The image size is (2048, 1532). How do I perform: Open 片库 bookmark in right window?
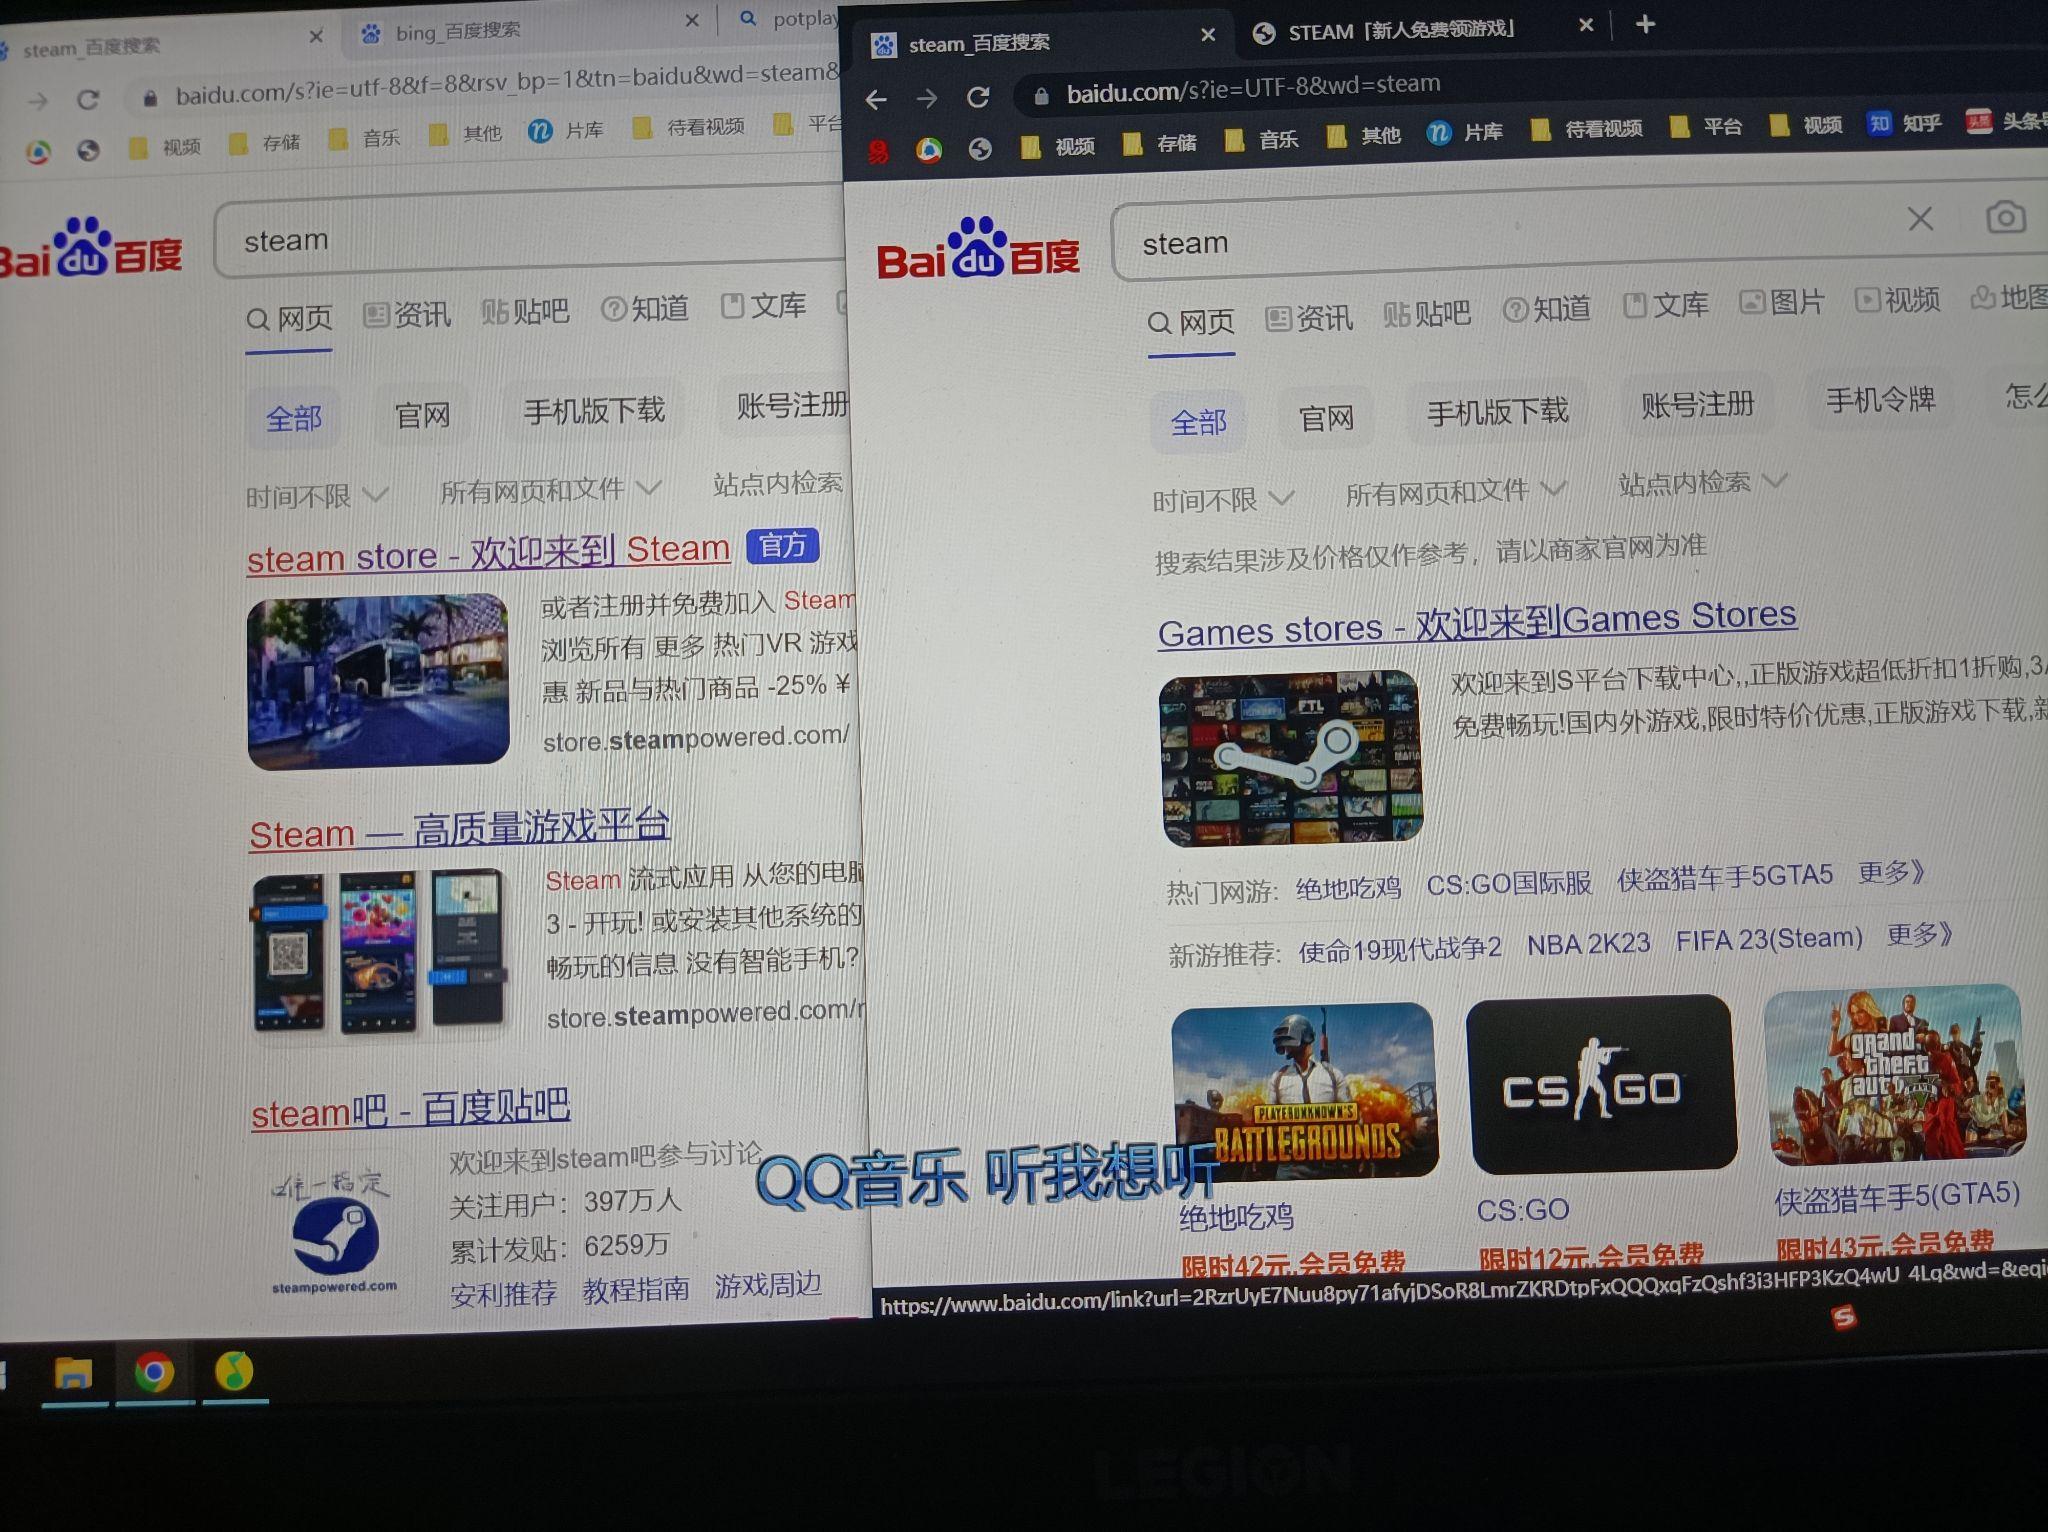[x=1465, y=132]
